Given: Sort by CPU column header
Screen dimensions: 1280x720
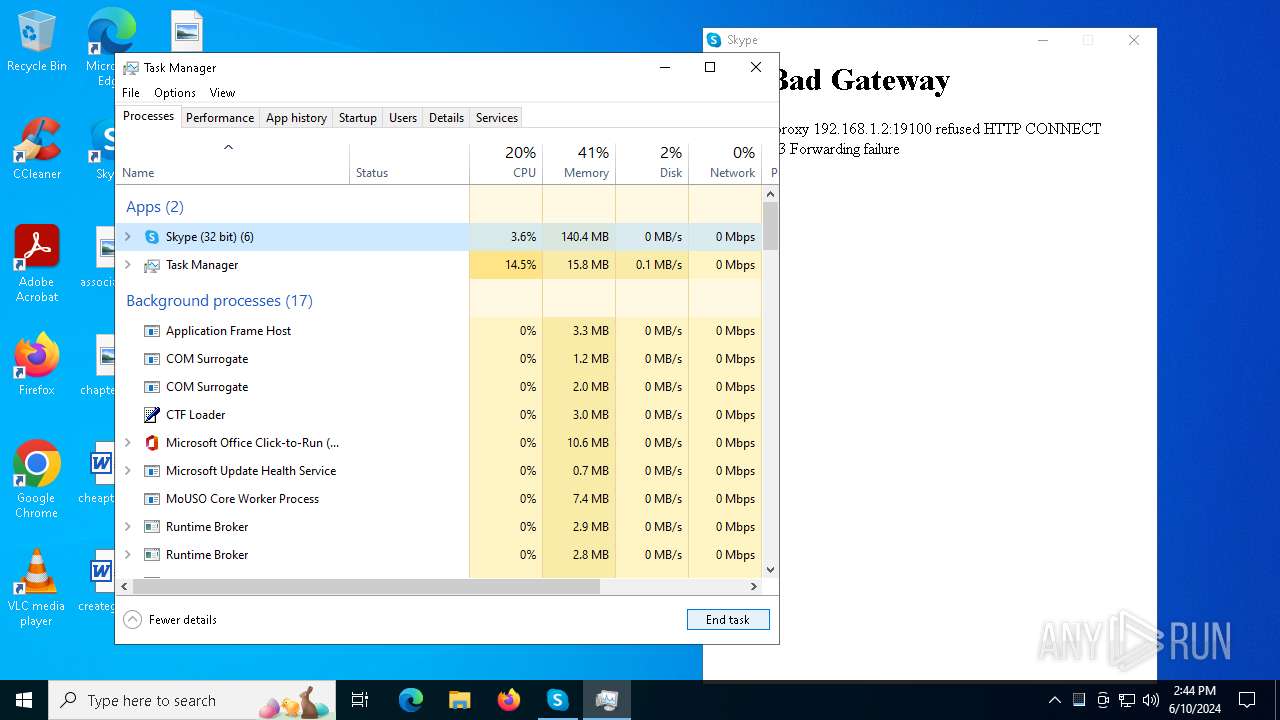Looking at the screenshot, I should [x=506, y=163].
